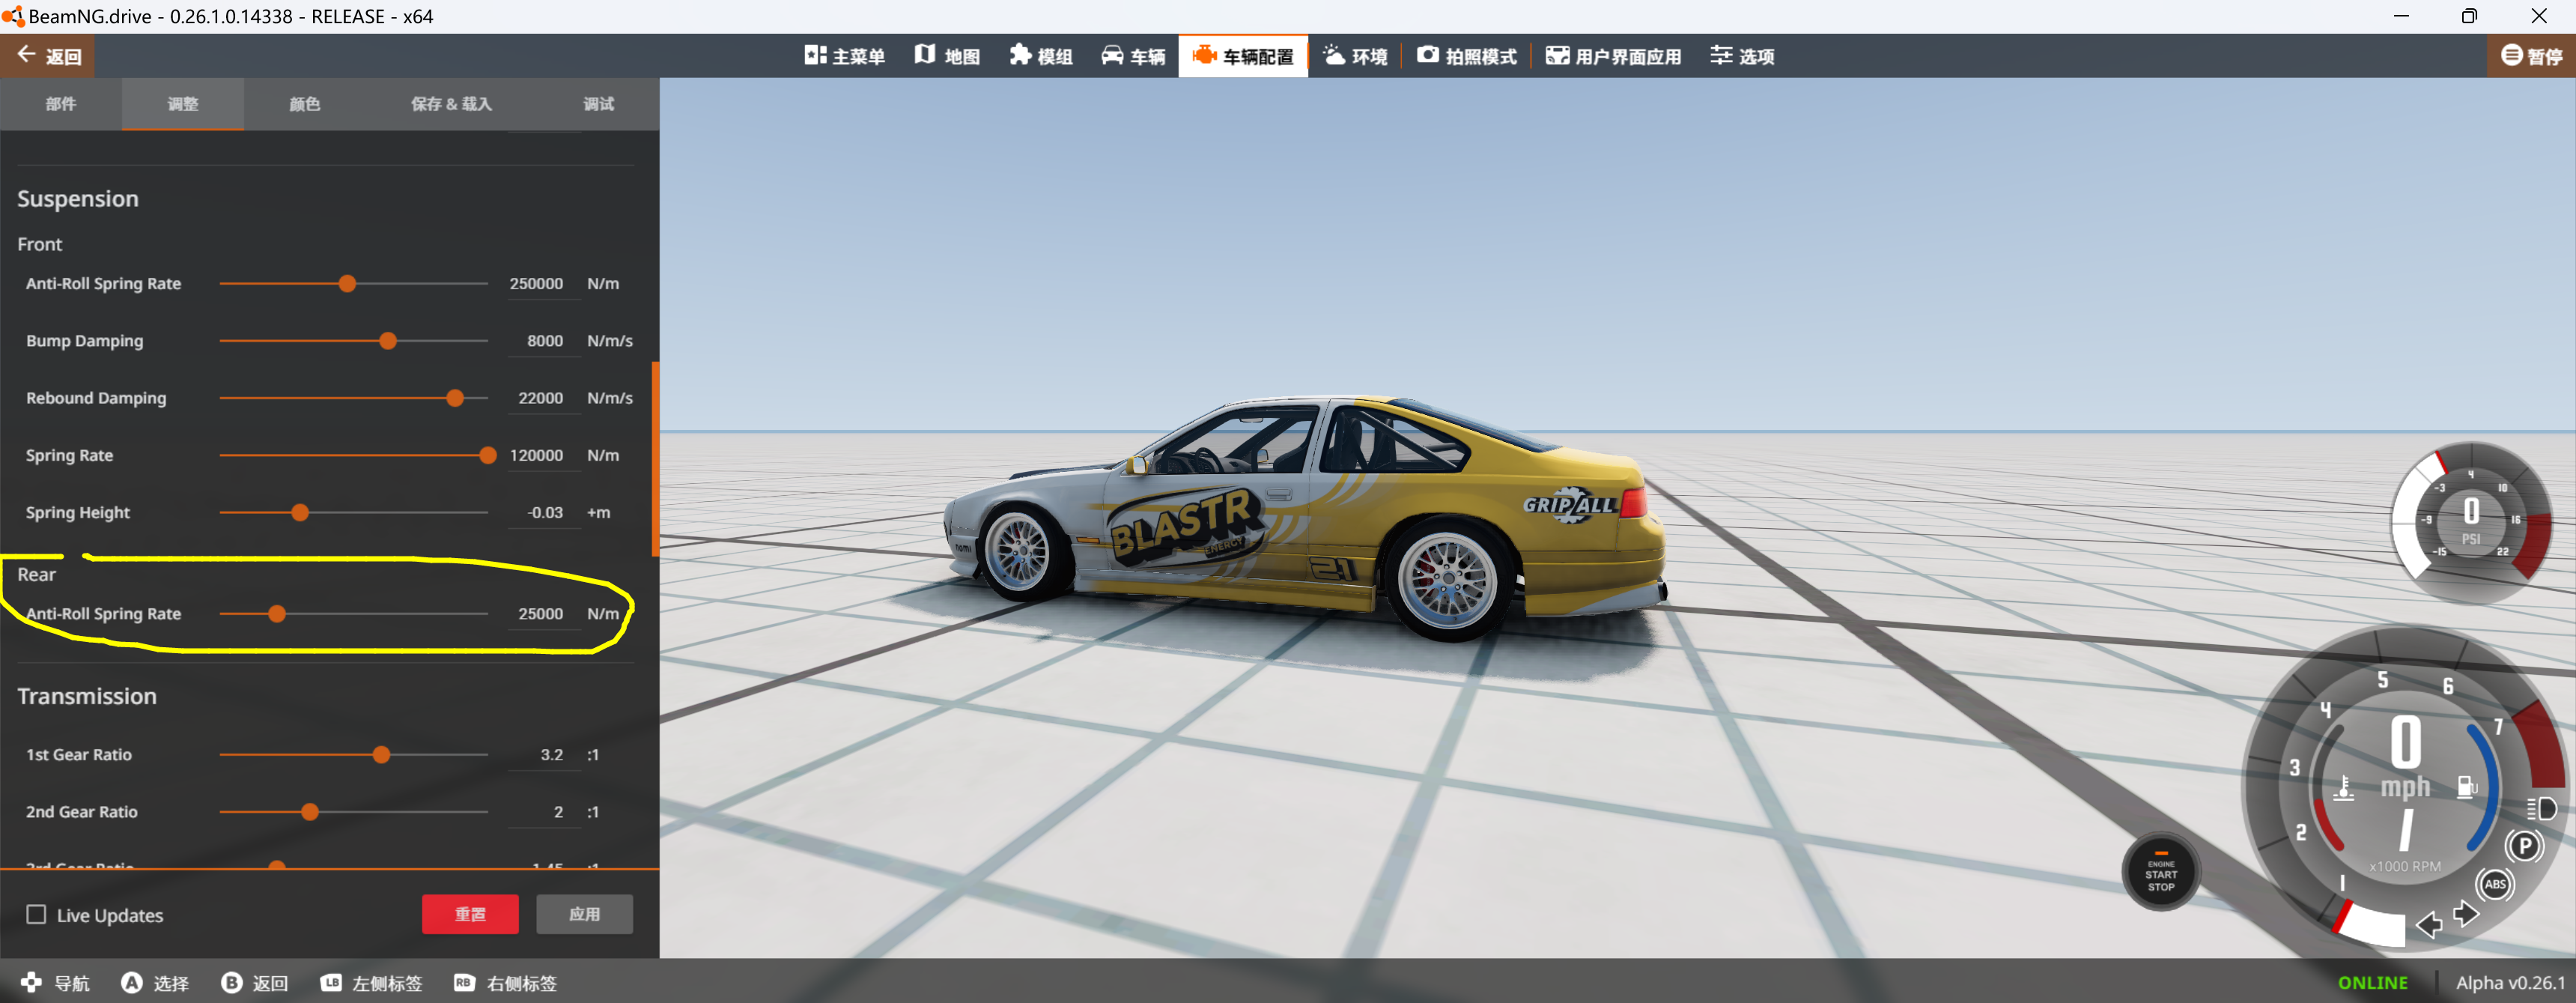Click the parking brake P indicator
Image resolution: width=2576 pixels, height=1003 pixels.
click(x=2525, y=847)
